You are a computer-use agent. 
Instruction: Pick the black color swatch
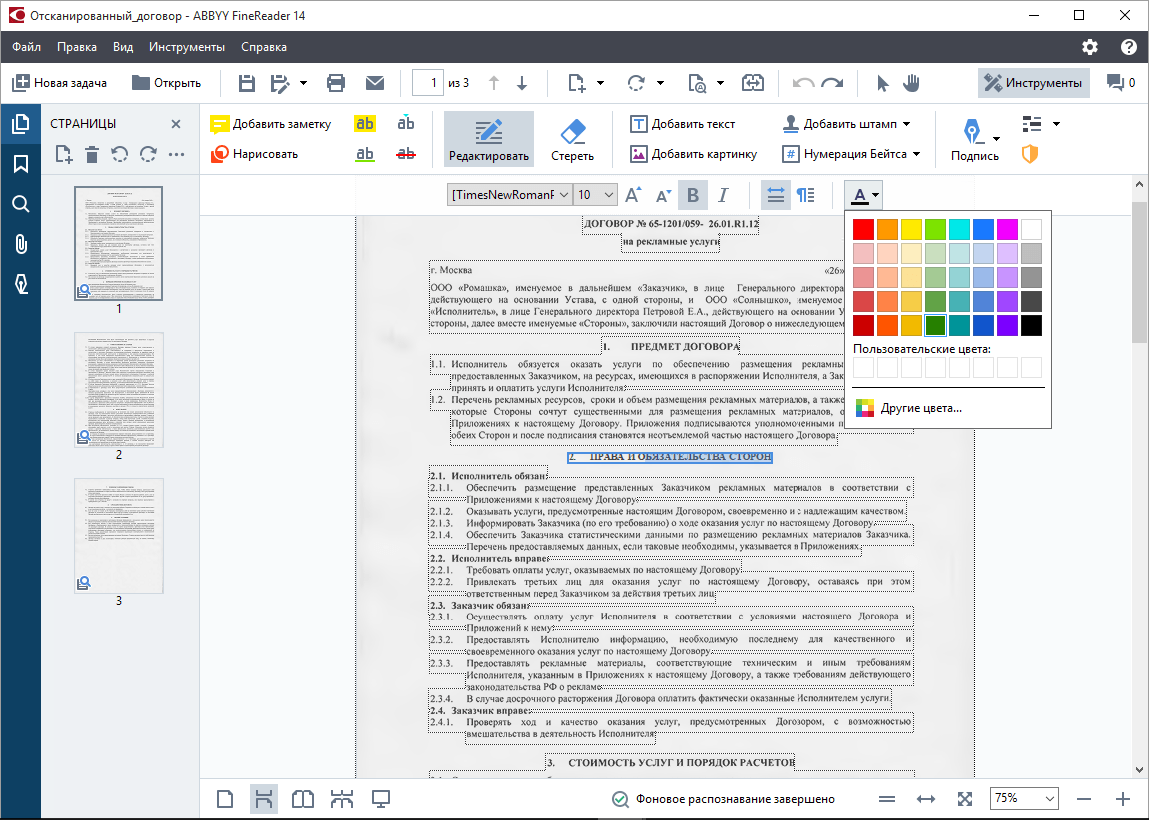pyautogui.click(x=1031, y=325)
